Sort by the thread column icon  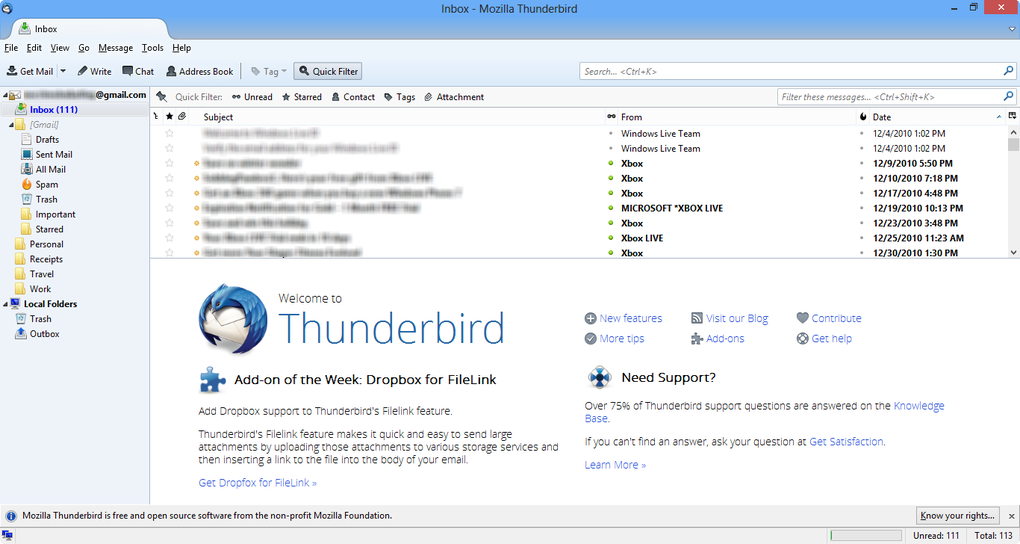[155, 116]
